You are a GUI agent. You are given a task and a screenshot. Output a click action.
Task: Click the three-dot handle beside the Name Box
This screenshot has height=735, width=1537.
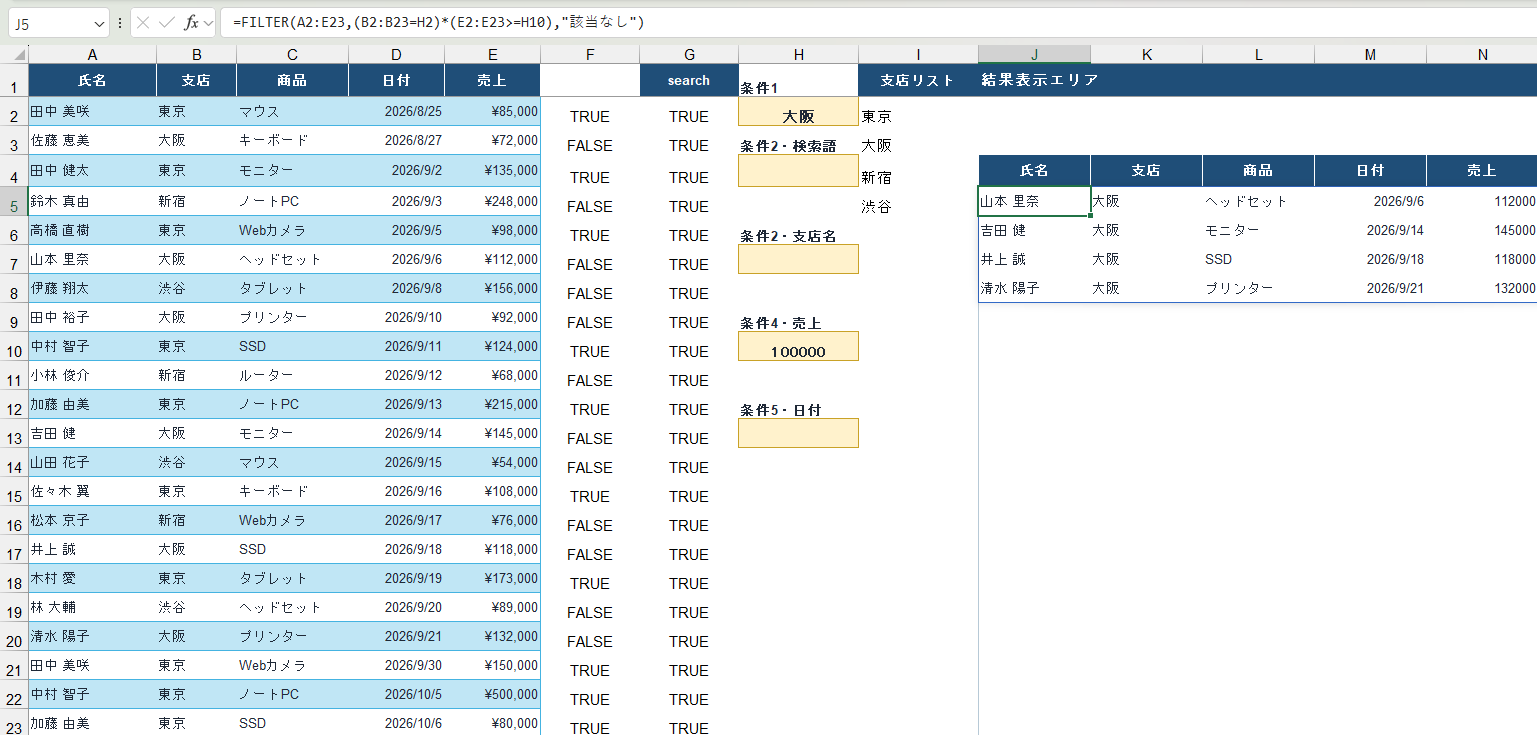pos(120,22)
